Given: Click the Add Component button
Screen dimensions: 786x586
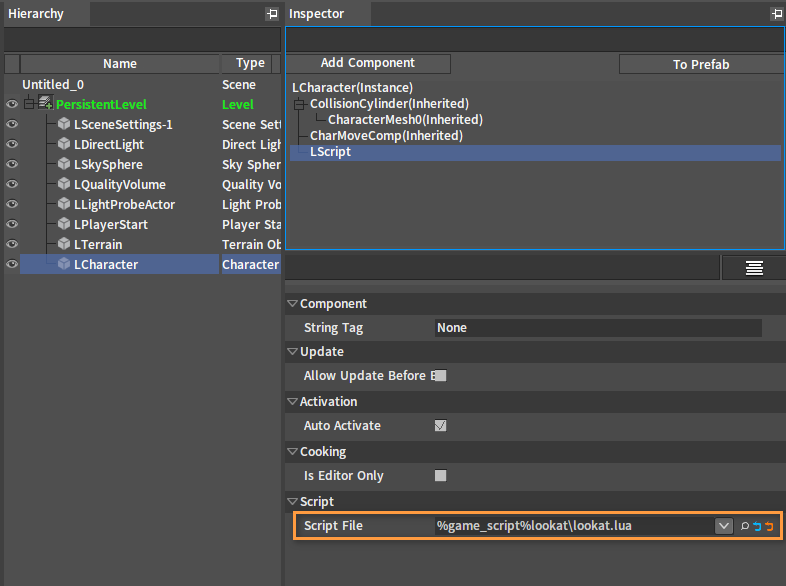Looking at the screenshot, I should [368, 63].
